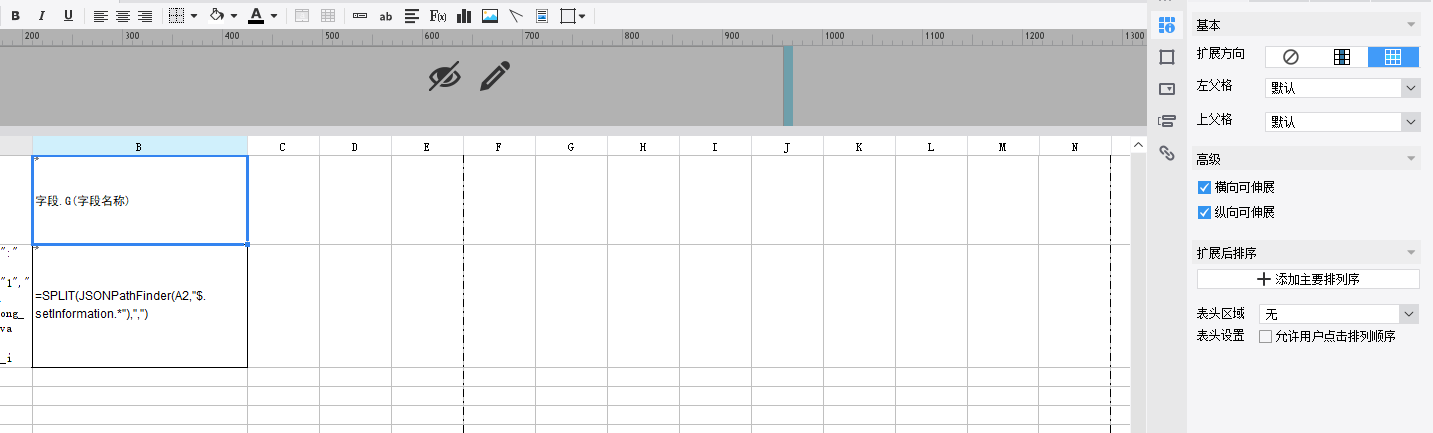Open cell element panel square icon
Screen dimensions: 1433x433
[x=1166, y=56]
